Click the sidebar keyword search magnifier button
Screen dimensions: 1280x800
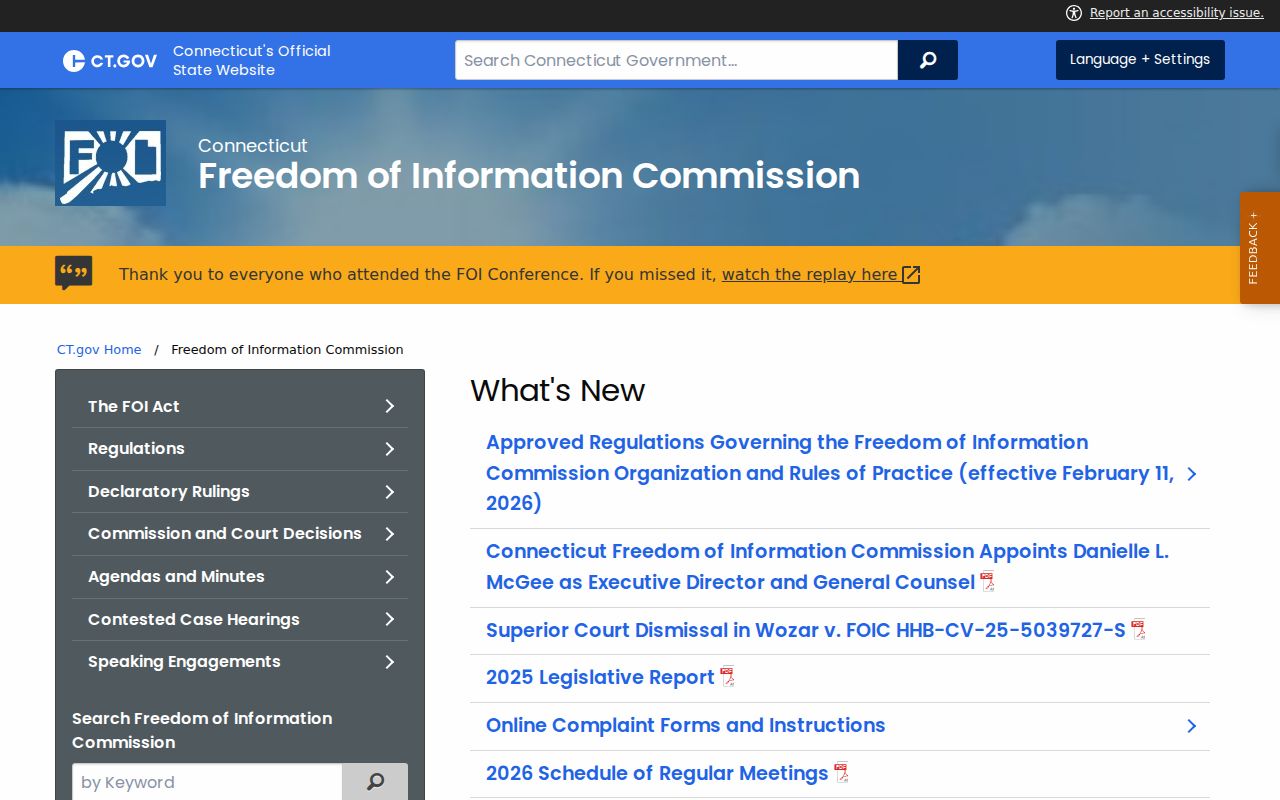tap(375, 782)
